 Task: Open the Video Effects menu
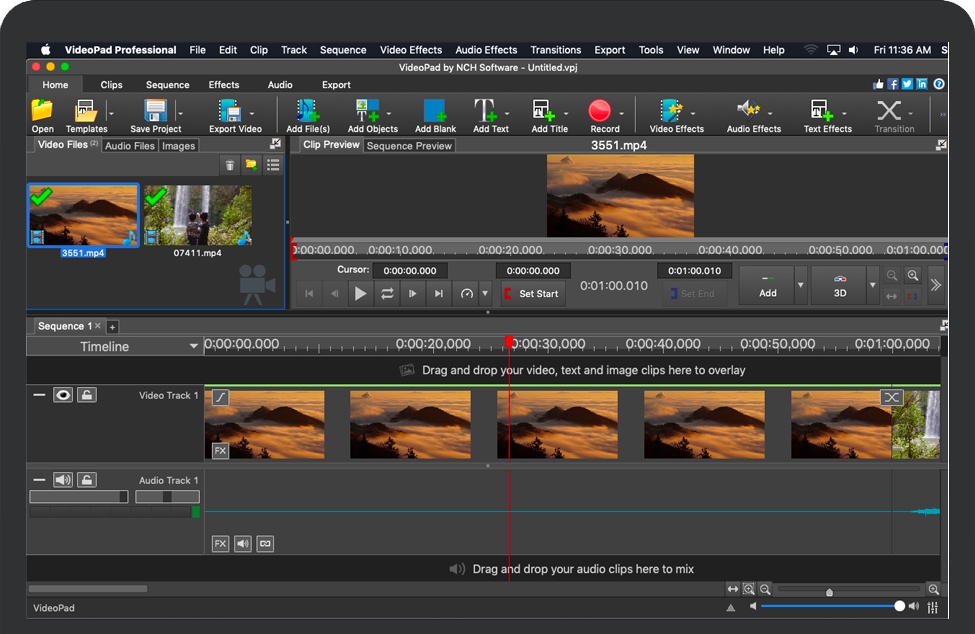(411, 49)
